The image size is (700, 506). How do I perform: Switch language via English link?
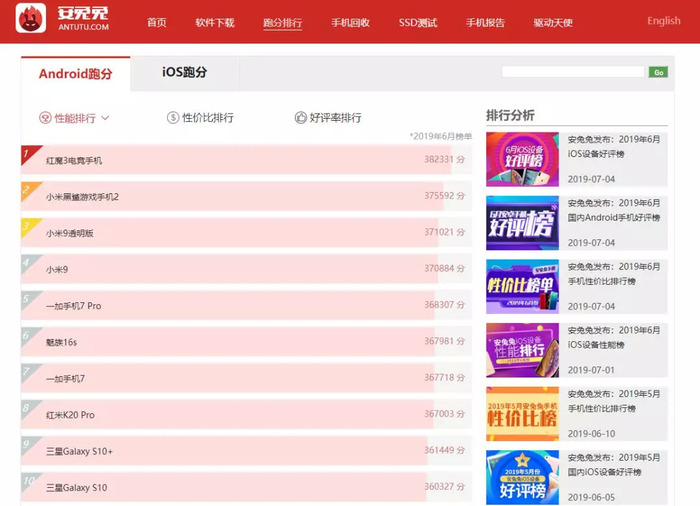[x=664, y=21]
